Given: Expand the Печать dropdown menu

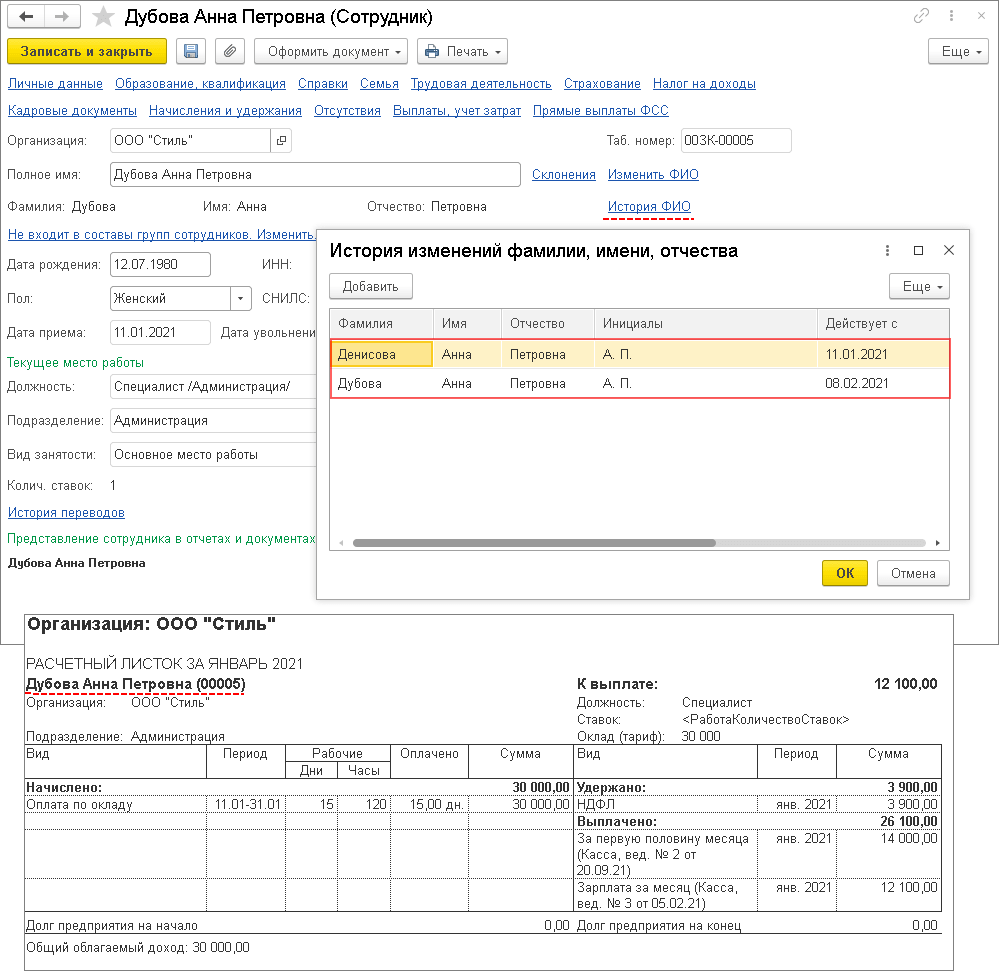Looking at the screenshot, I should tap(462, 51).
